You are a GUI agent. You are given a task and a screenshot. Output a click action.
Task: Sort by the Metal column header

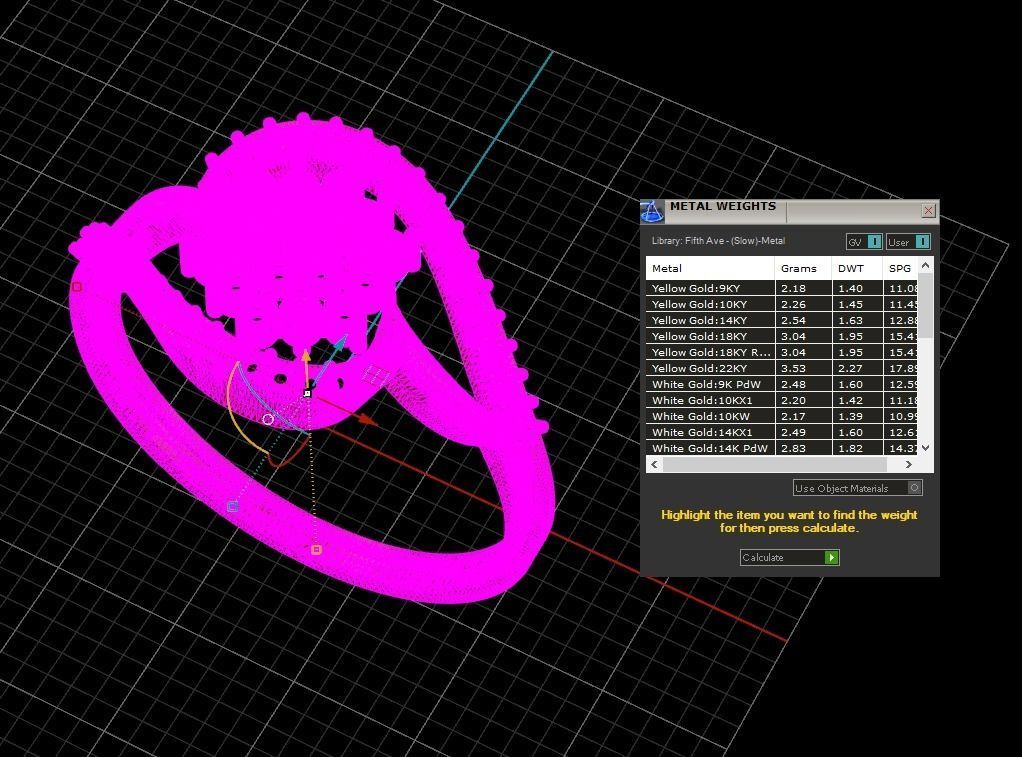click(x=710, y=268)
